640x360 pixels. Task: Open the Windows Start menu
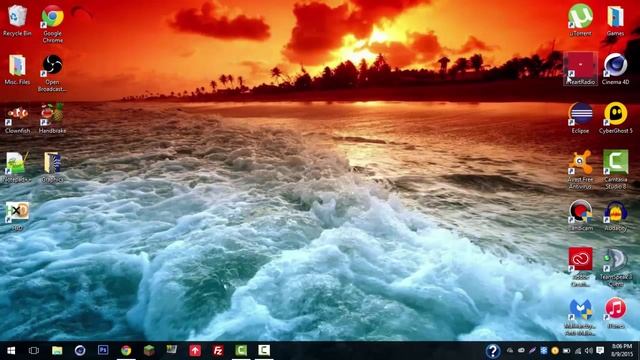click(11, 351)
